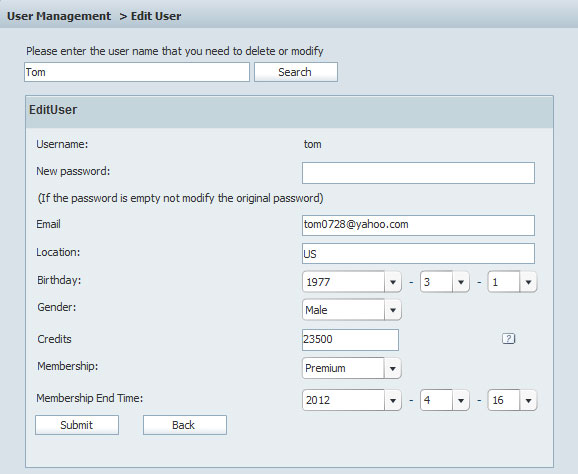Click into the New password field

pyautogui.click(x=418, y=173)
